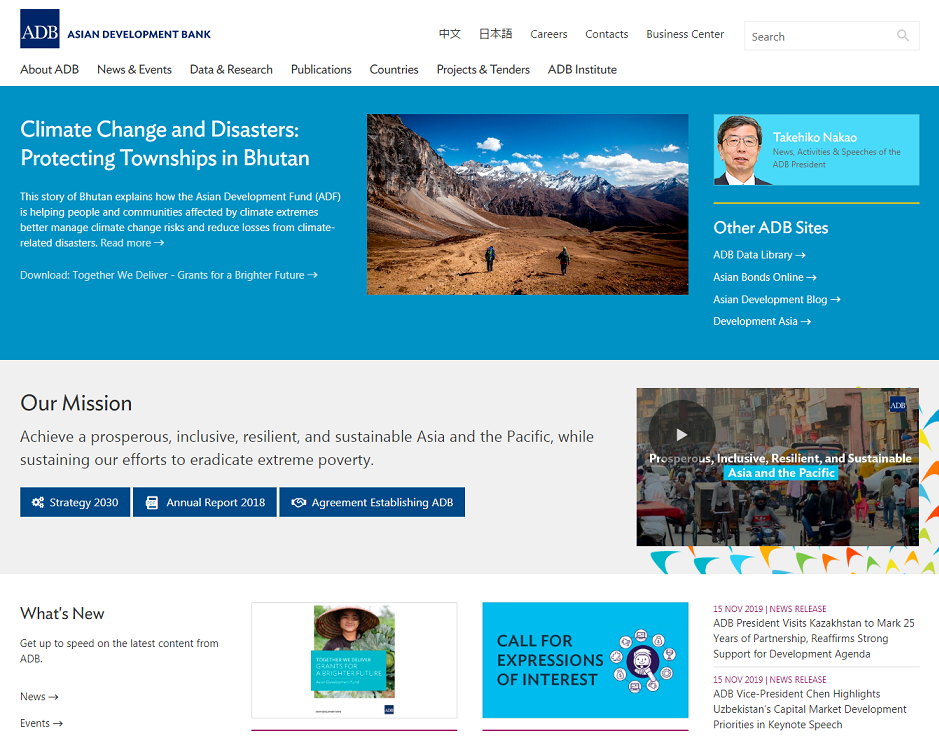The height and width of the screenshot is (737, 939).
Task: Click the Agreement Establishing ADB button
Action: click(x=372, y=502)
